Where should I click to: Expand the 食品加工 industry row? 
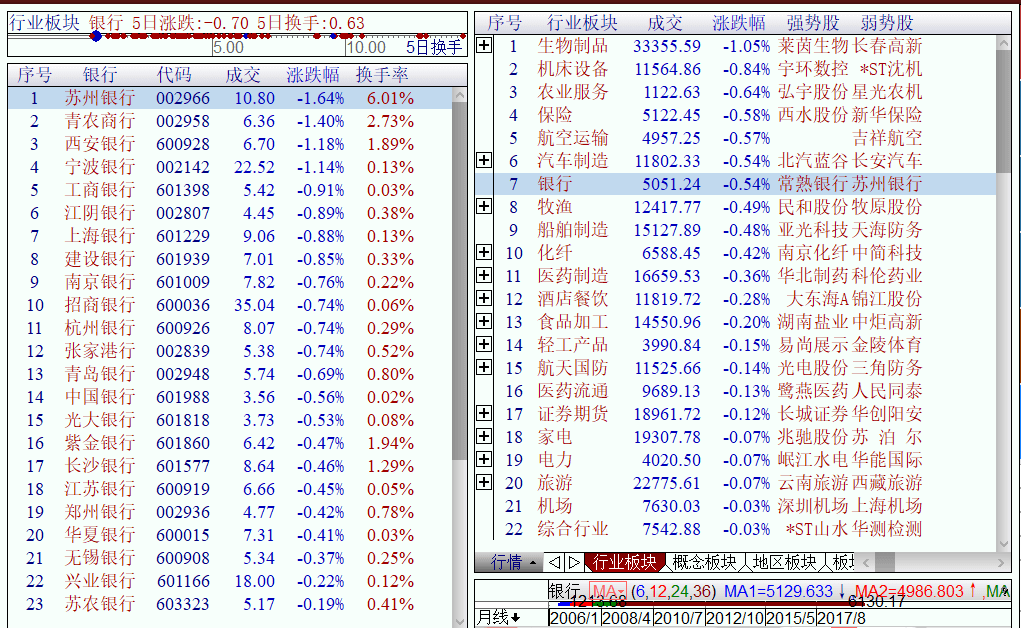click(484, 321)
